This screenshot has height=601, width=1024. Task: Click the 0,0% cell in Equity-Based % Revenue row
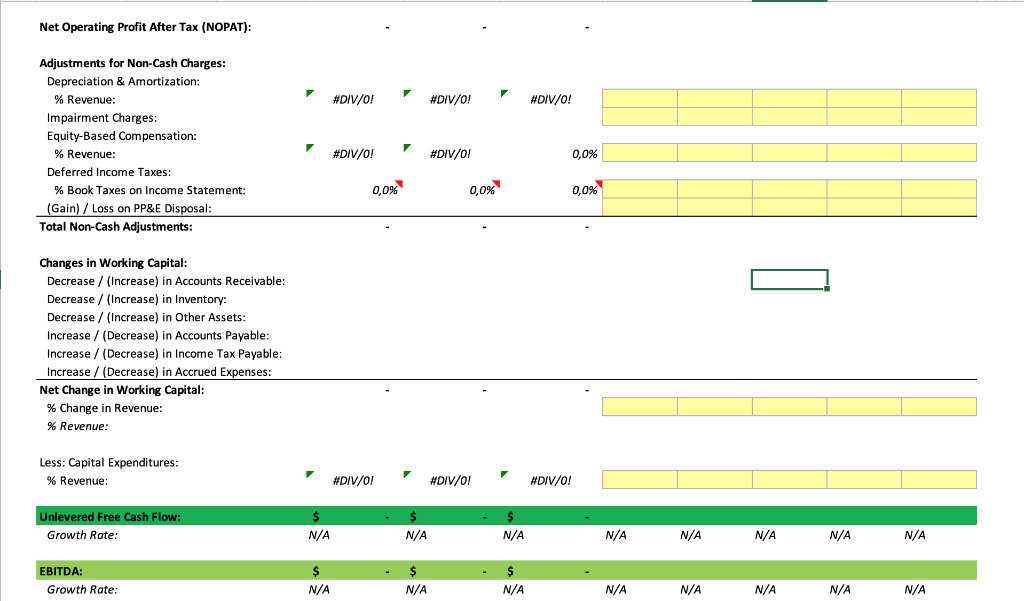584,154
